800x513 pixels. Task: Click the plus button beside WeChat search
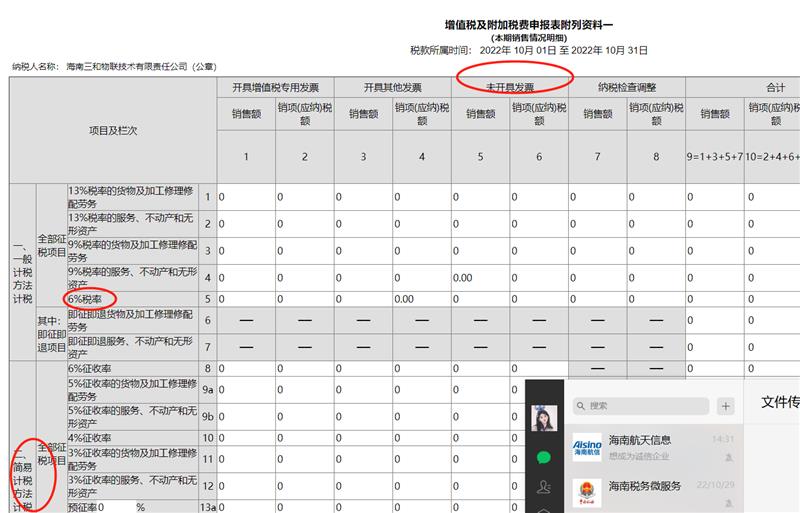tap(725, 406)
